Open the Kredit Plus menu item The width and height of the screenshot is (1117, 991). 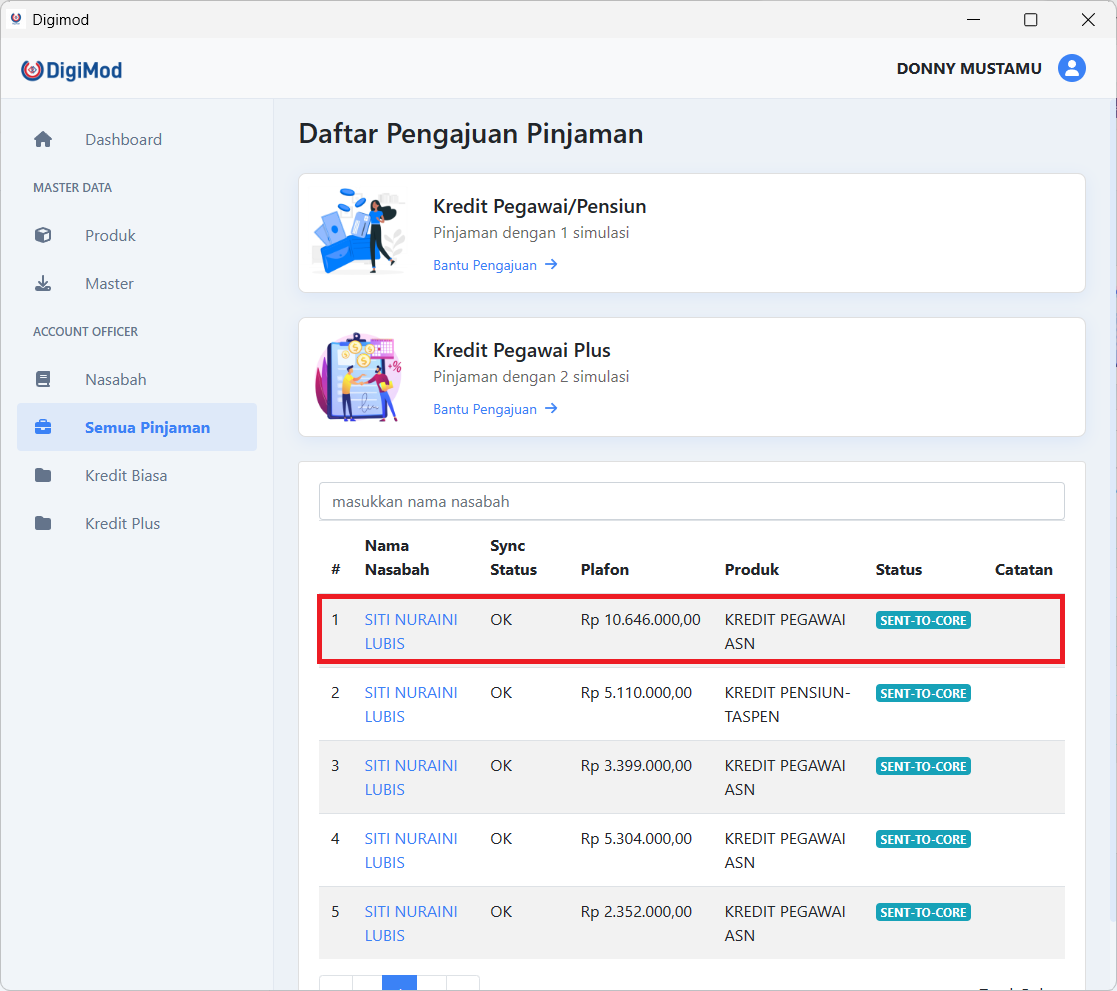122,524
